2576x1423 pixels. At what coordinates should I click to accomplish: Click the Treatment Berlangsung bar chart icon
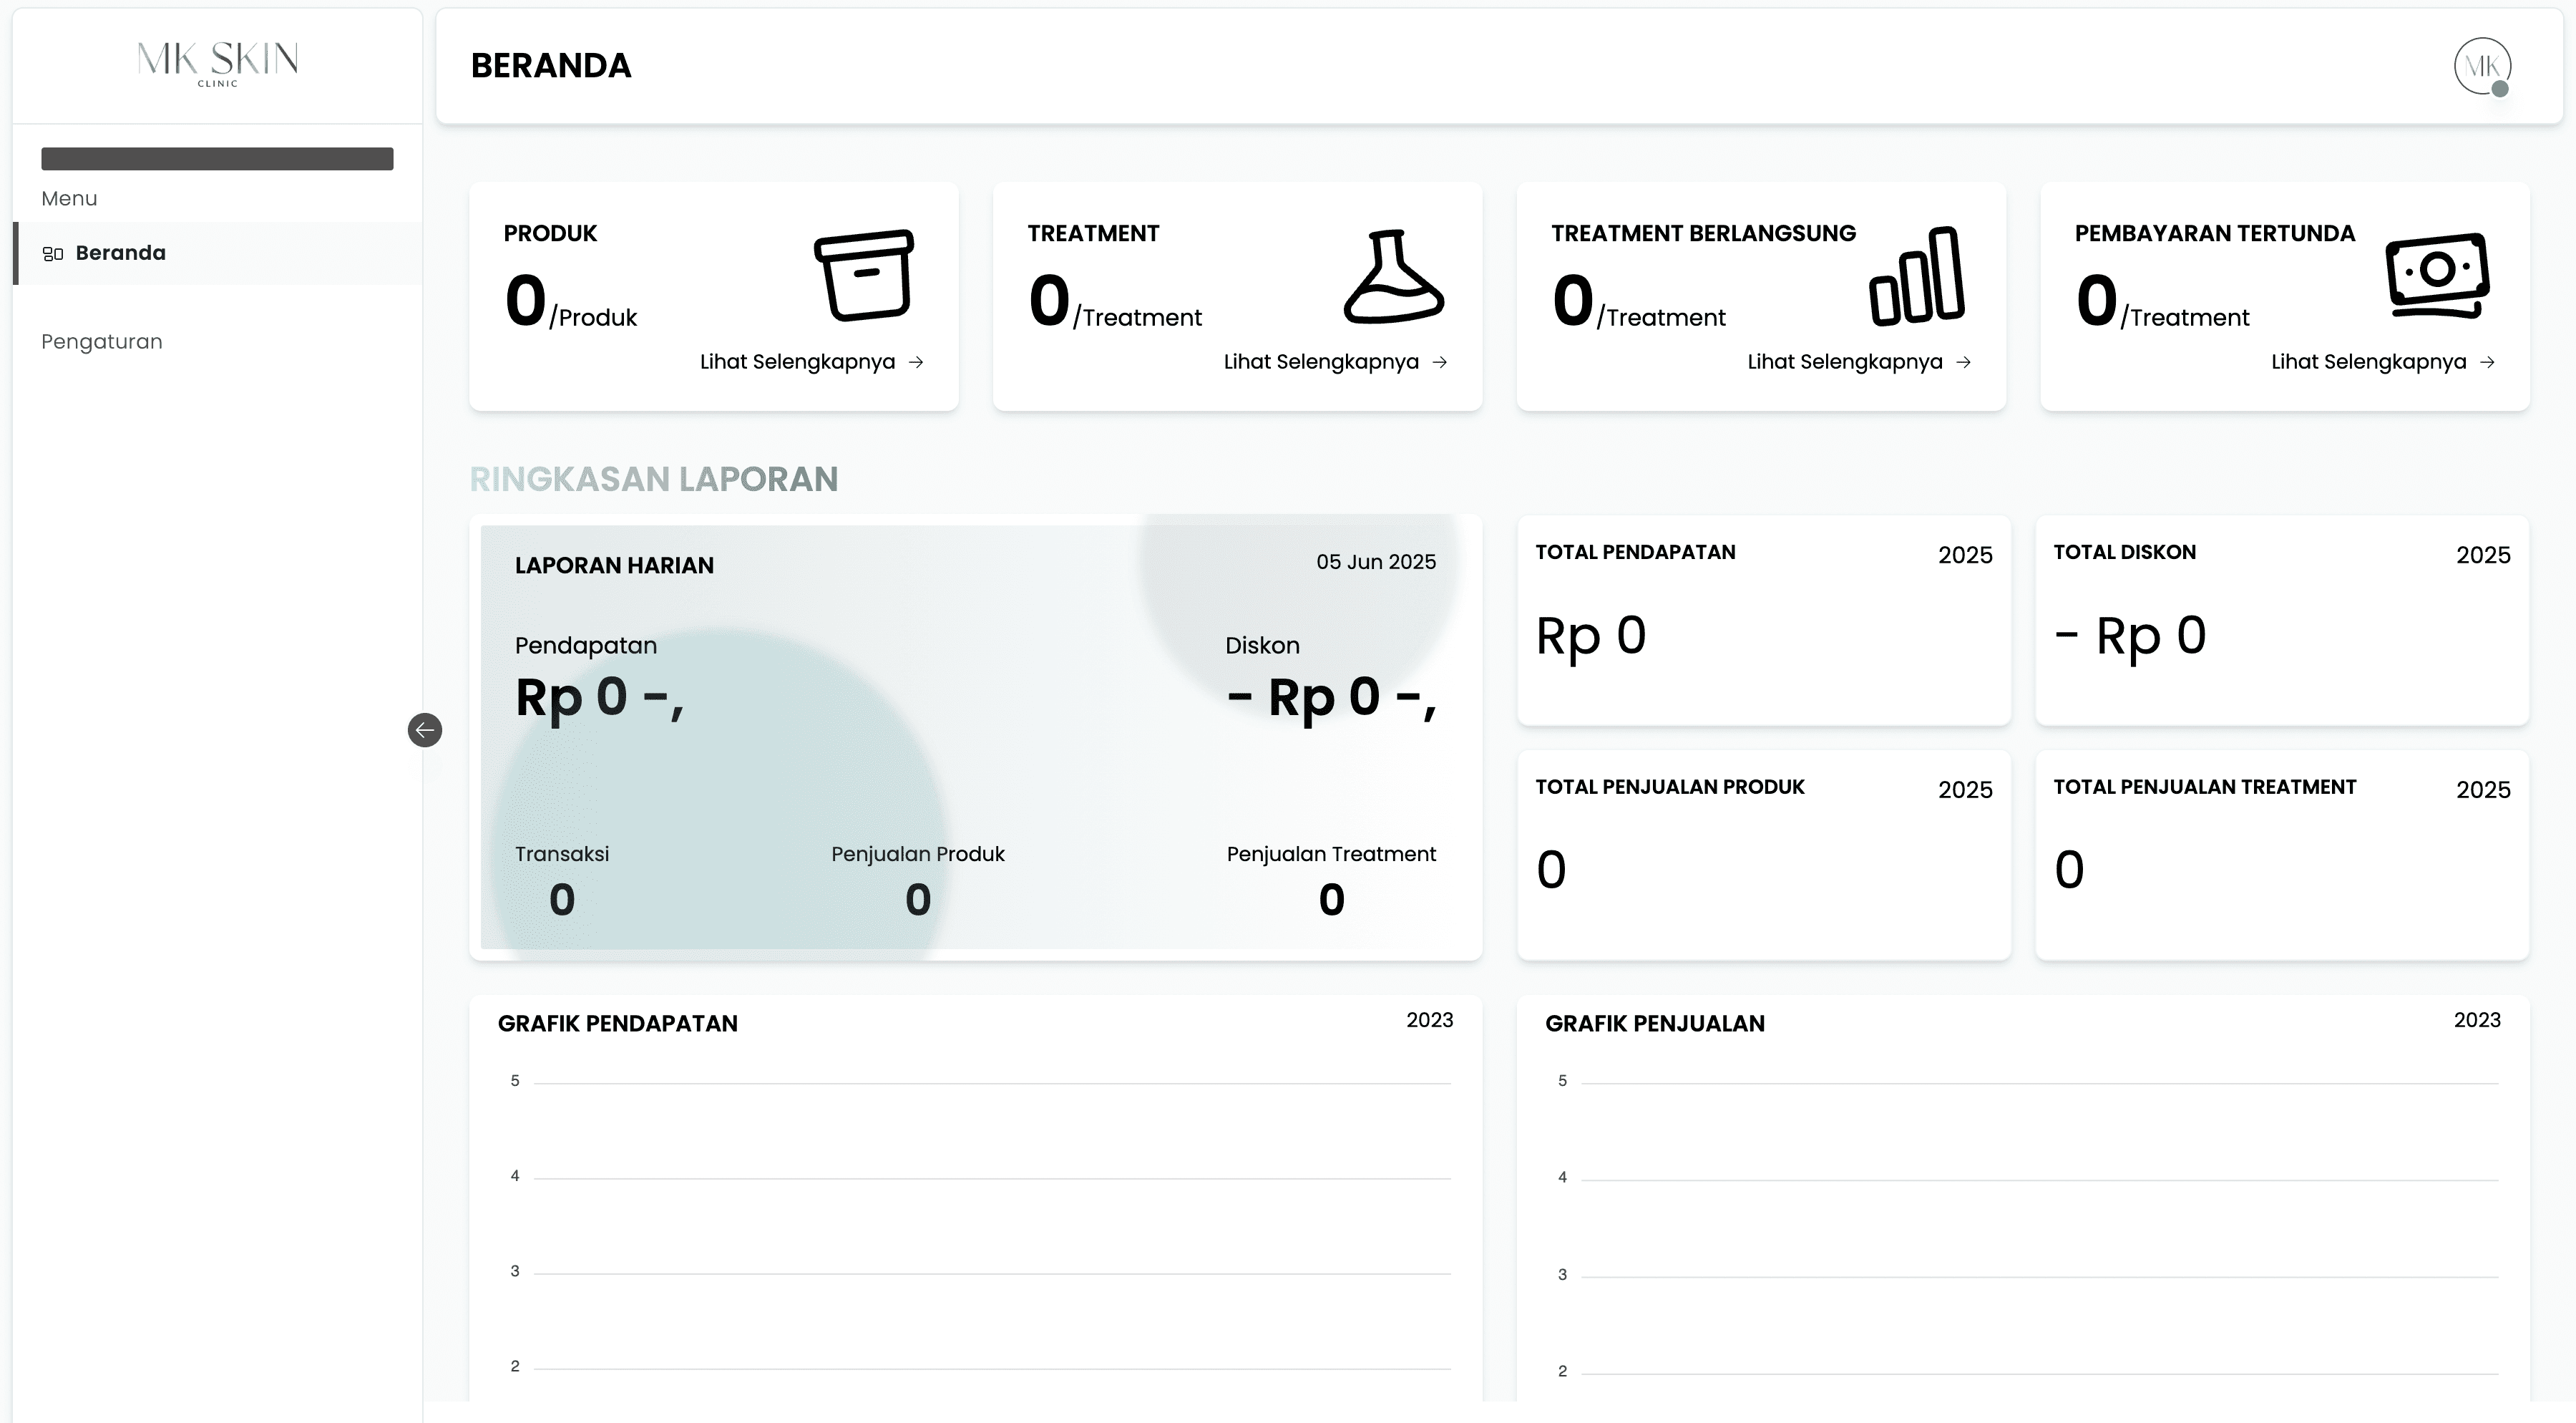click(1916, 277)
